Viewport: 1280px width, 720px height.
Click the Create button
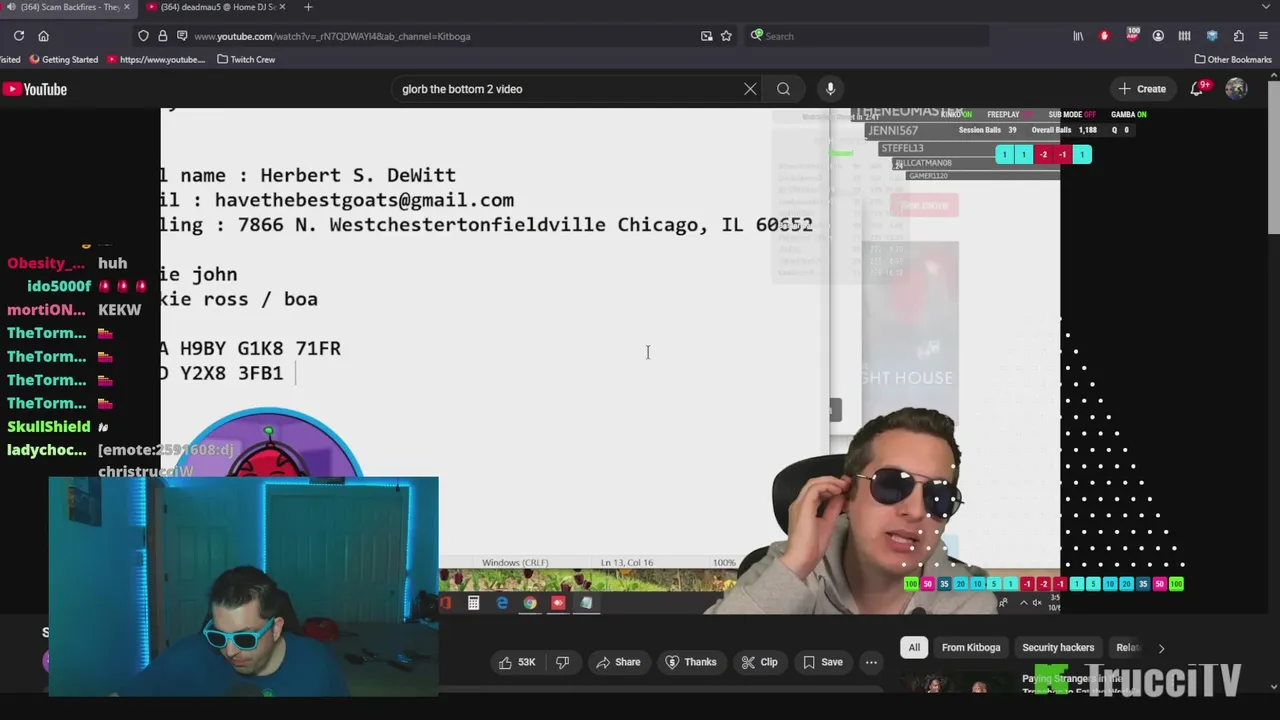[1142, 89]
